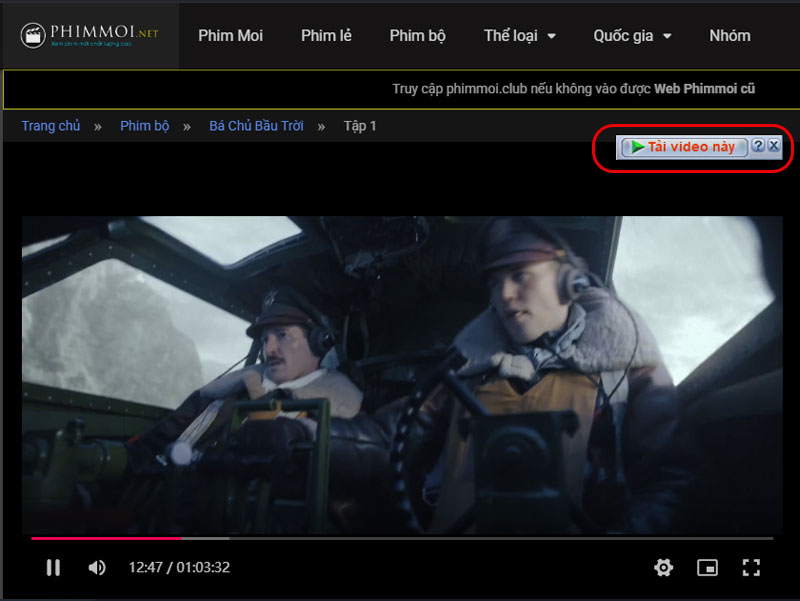Enable picture-in-picture mode
Image resolution: width=800 pixels, height=601 pixels.
707,568
